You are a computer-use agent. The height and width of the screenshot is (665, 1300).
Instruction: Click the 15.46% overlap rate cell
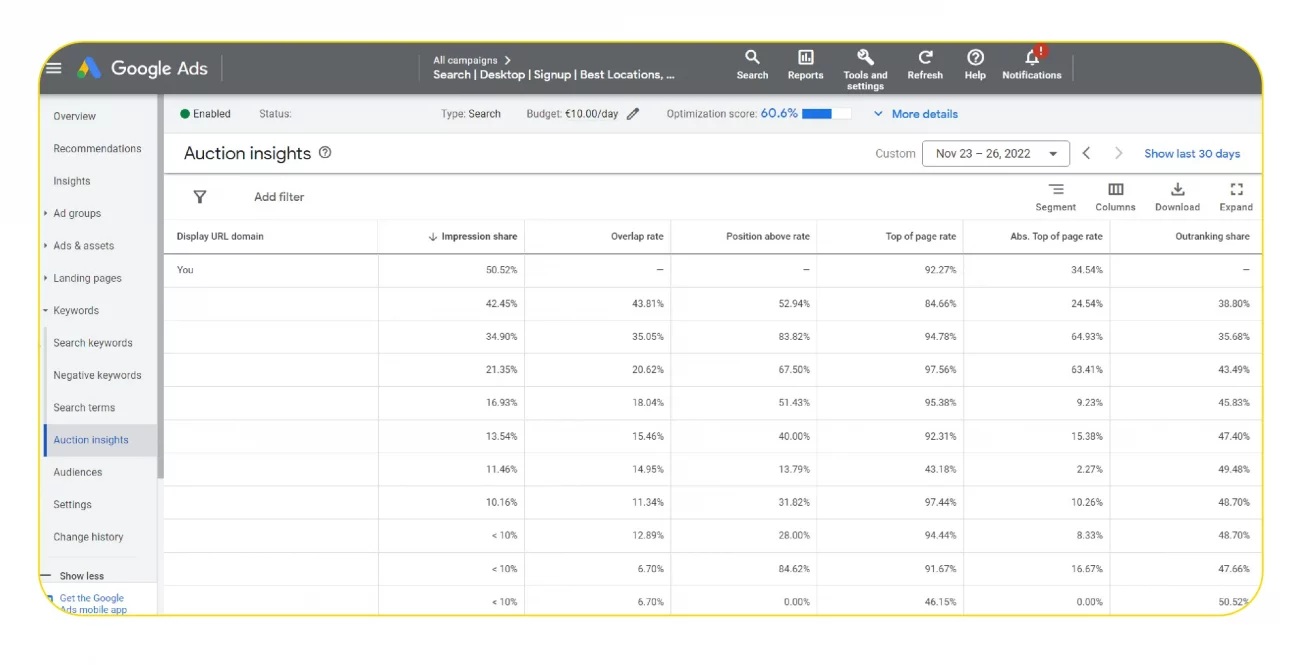[647, 436]
